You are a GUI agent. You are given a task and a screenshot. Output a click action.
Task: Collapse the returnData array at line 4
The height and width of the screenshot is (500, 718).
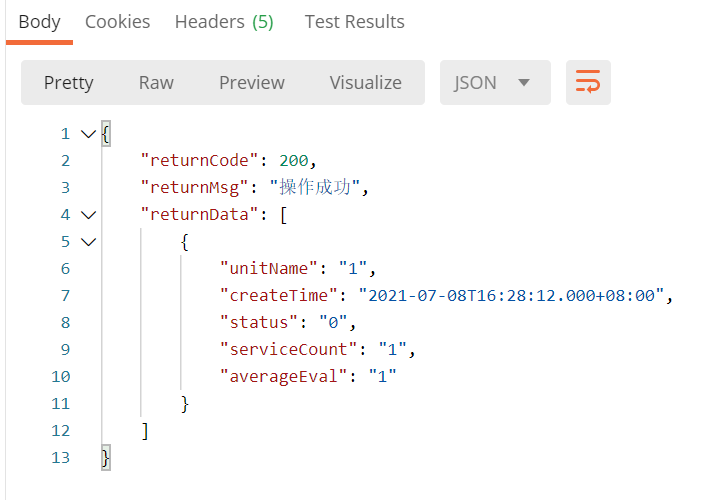88,215
